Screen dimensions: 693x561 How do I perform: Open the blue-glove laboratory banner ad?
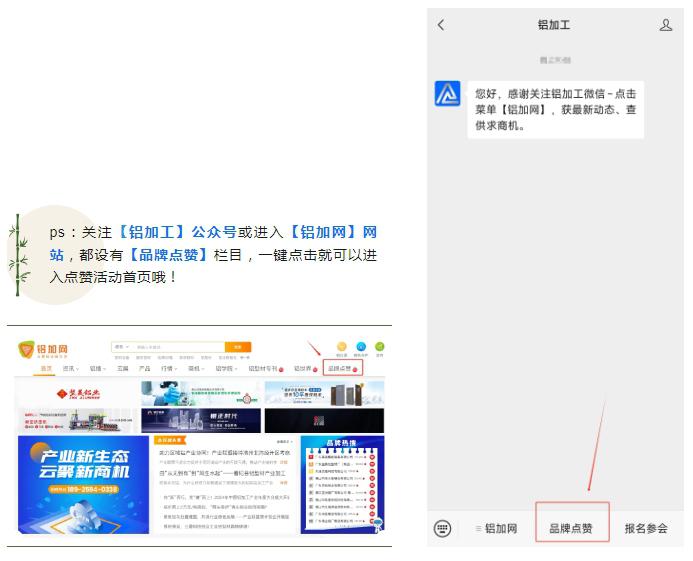click(201, 393)
